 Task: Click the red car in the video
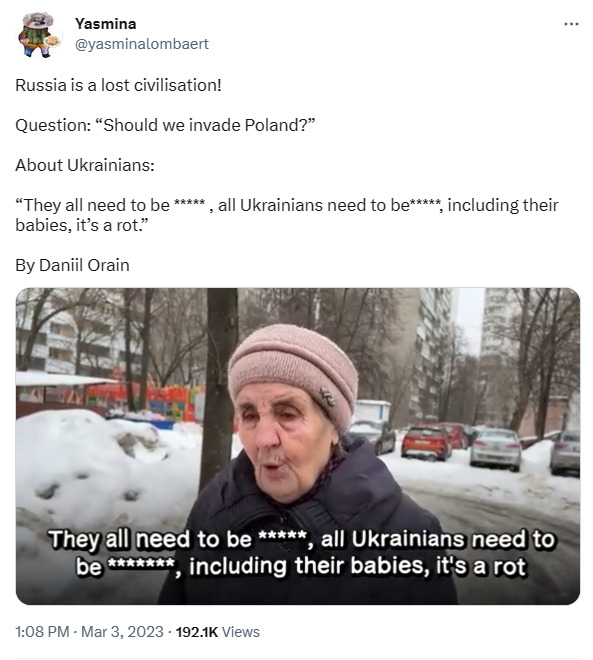(425, 442)
